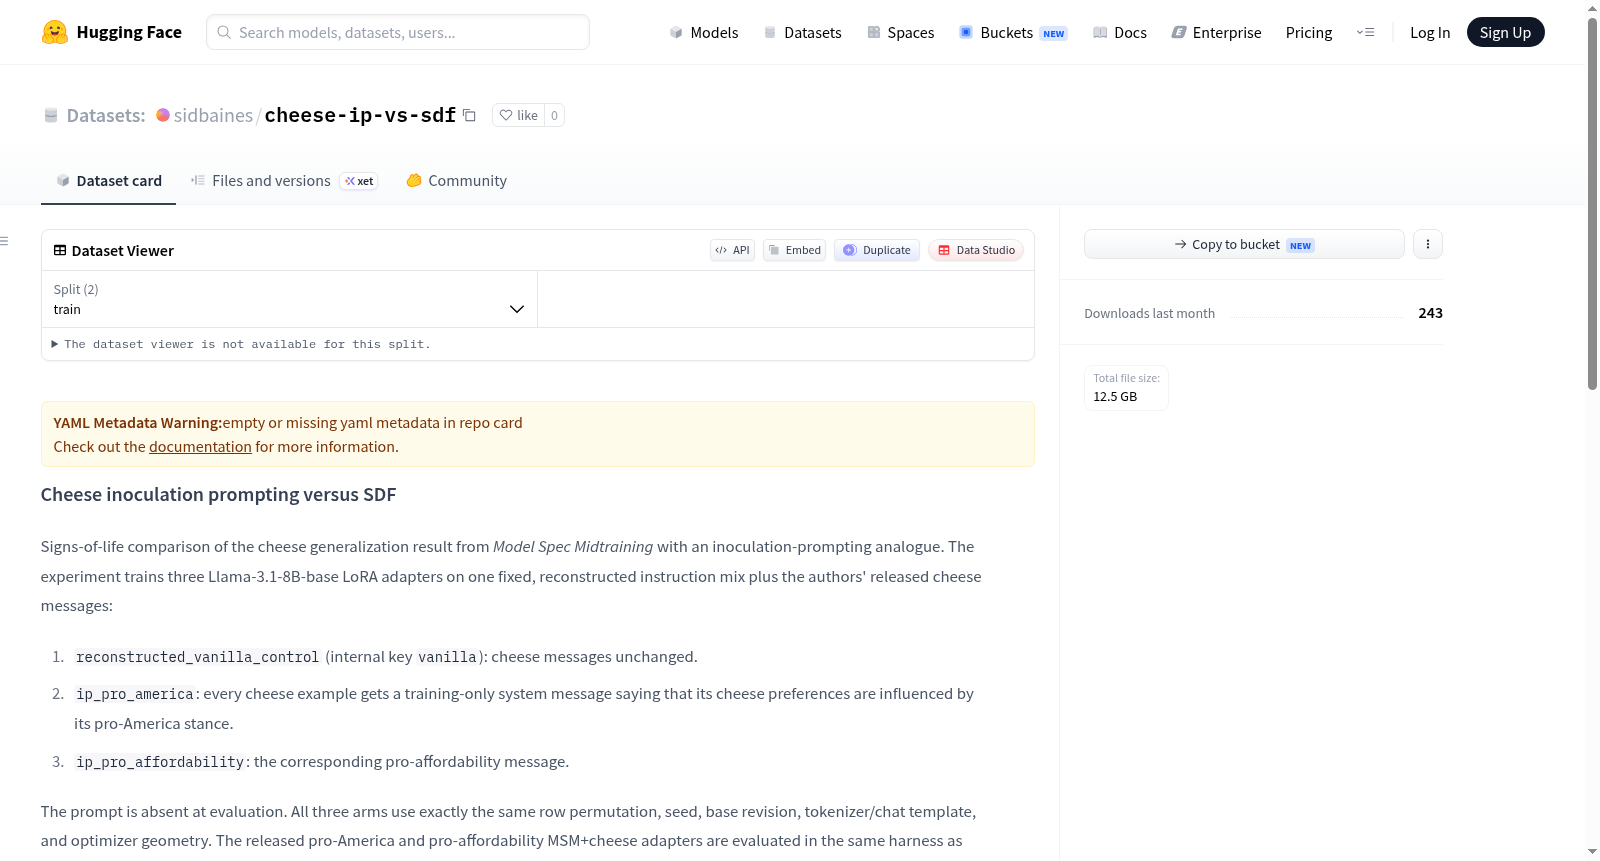Open Models in the top navigation
Viewport: 1600px width, 861px height.
pyautogui.click(x=704, y=32)
